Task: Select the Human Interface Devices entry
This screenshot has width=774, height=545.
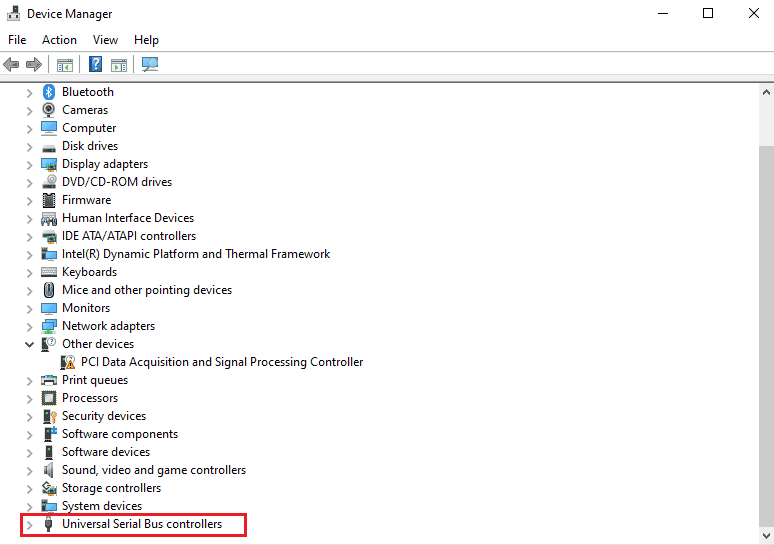Action: [128, 218]
